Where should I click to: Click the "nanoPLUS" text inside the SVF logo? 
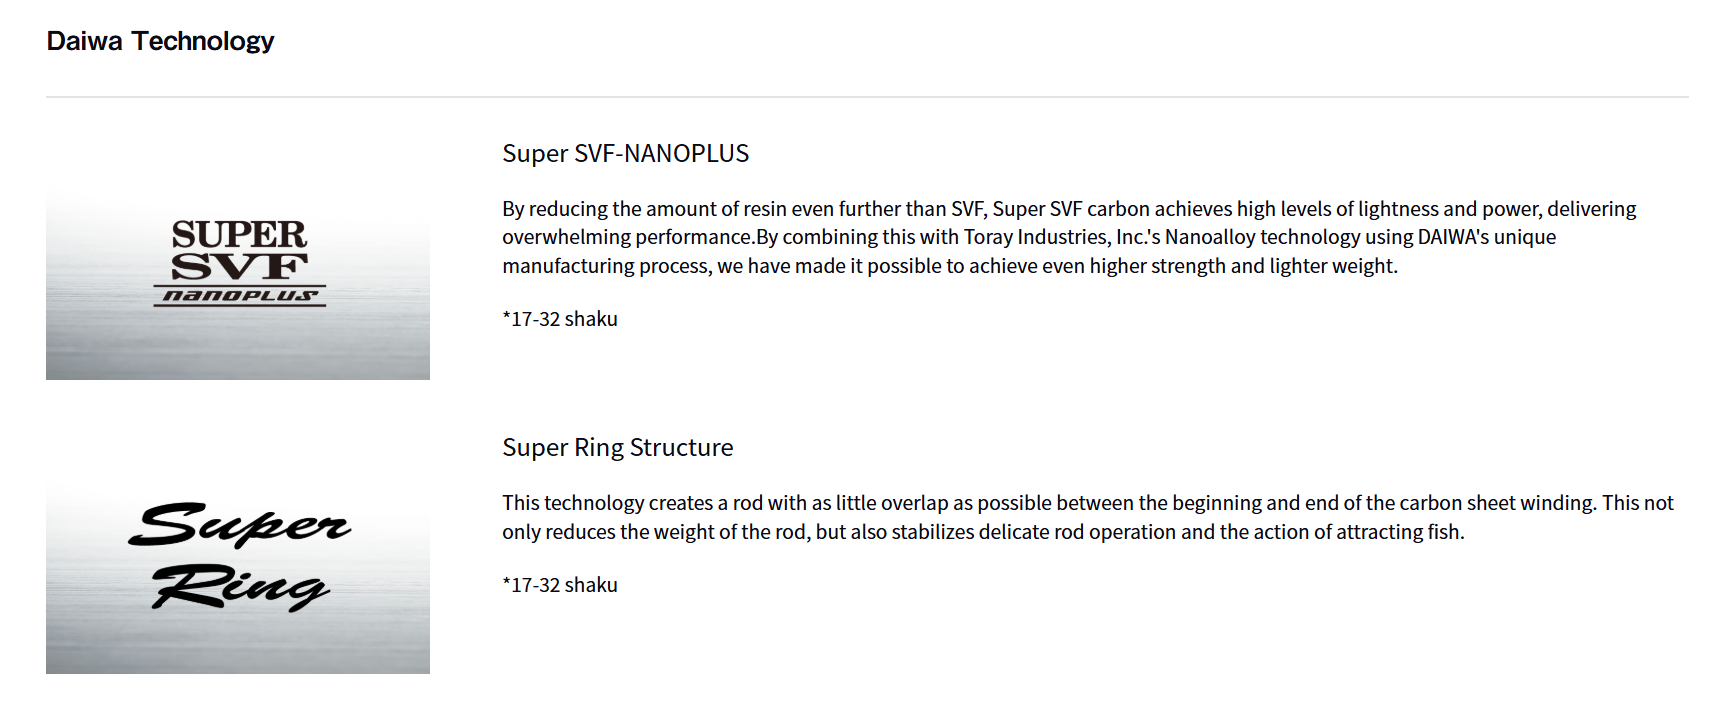tap(240, 296)
